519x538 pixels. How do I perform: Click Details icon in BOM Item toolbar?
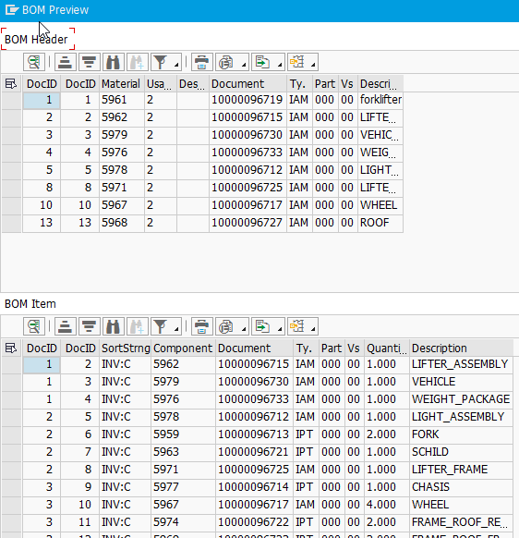tap(34, 326)
